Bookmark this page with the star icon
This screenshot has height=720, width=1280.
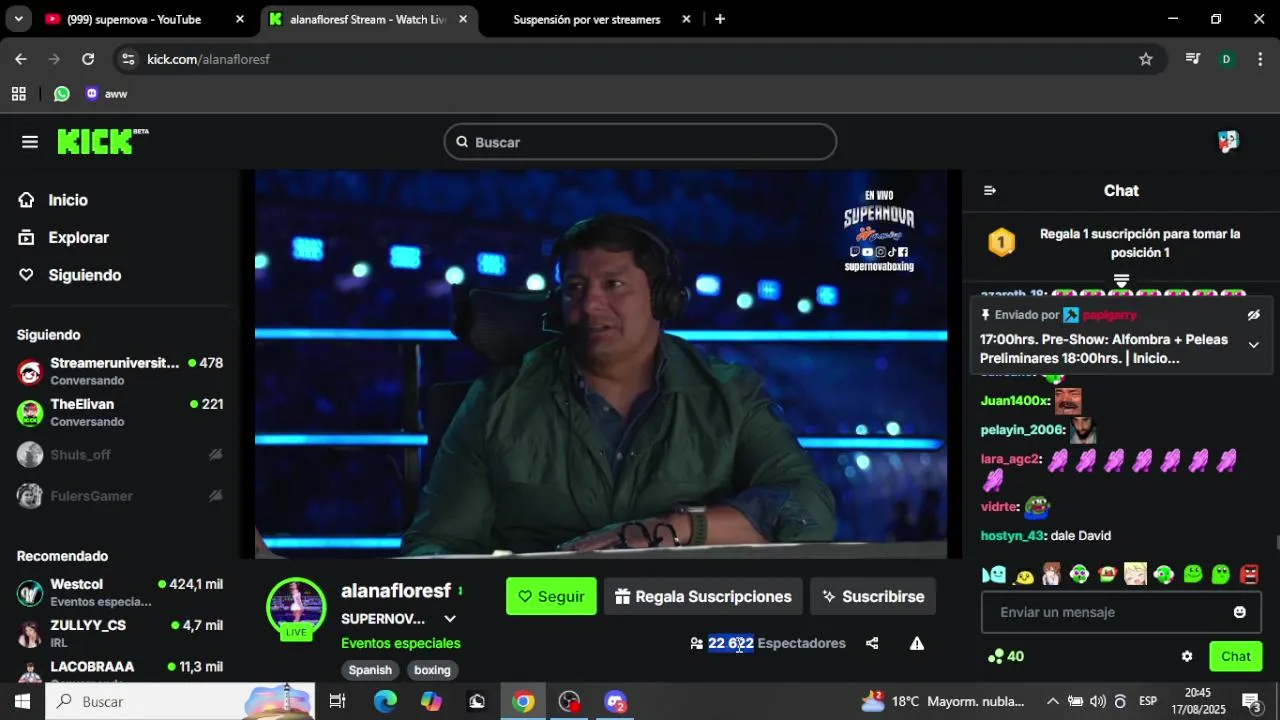click(x=1146, y=59)
